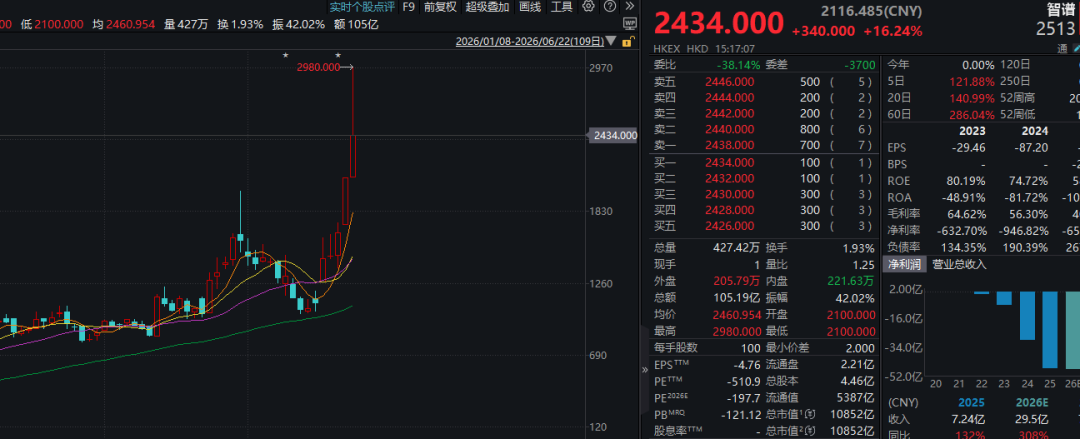This screenshot has height=439, width=1080.
Task: Select 买四 bid price 2428.000
Action: pos(729,210)
